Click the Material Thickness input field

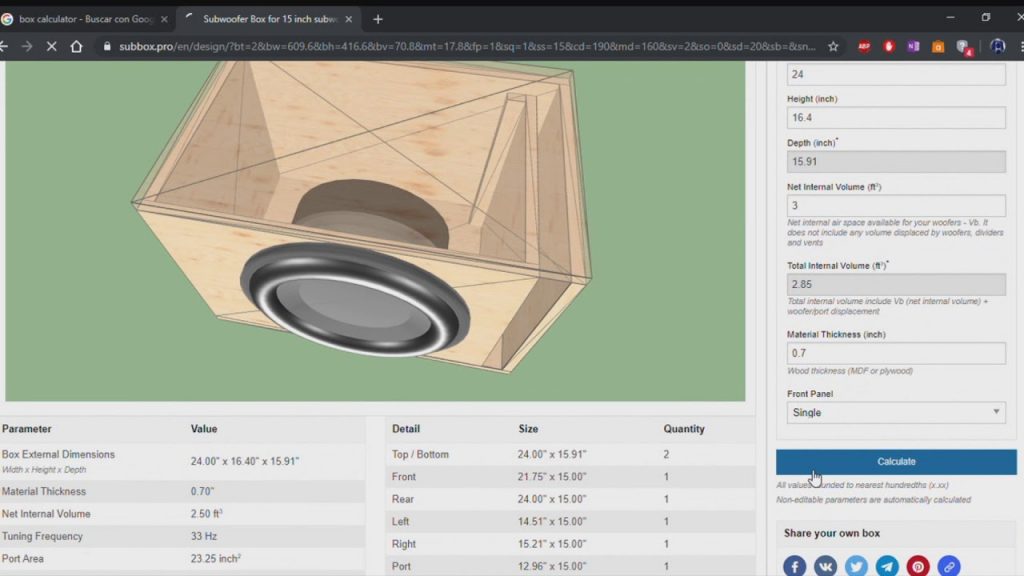click(x=895, y=353)
